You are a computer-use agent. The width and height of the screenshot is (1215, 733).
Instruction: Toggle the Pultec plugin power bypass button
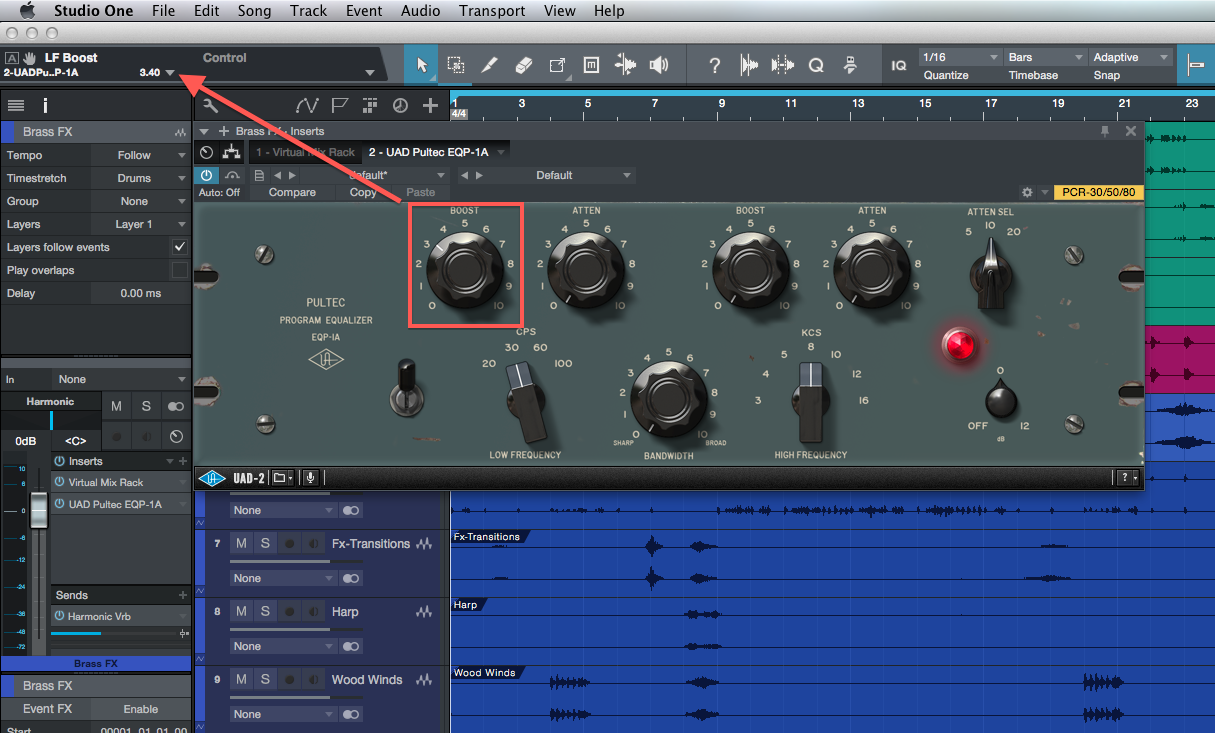pyautogui.click(x=207, y=175)
